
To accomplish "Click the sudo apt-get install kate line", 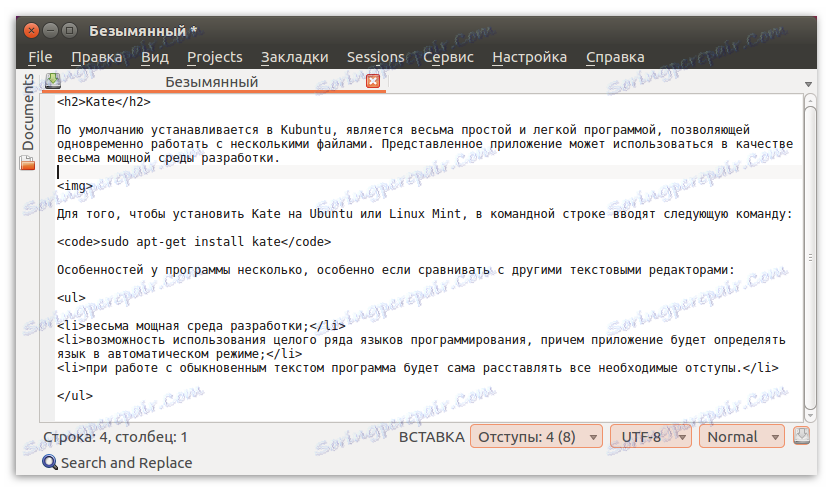I will coord(194,242).
